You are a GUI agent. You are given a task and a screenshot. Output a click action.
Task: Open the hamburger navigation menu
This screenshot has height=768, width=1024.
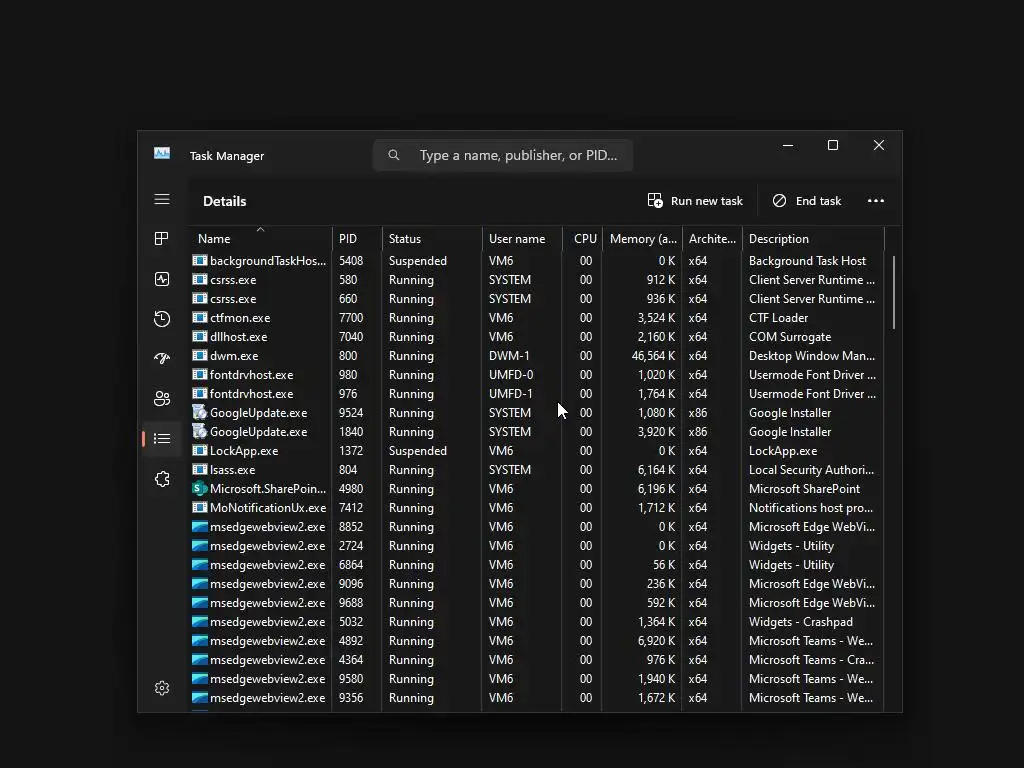click(162, 199)
